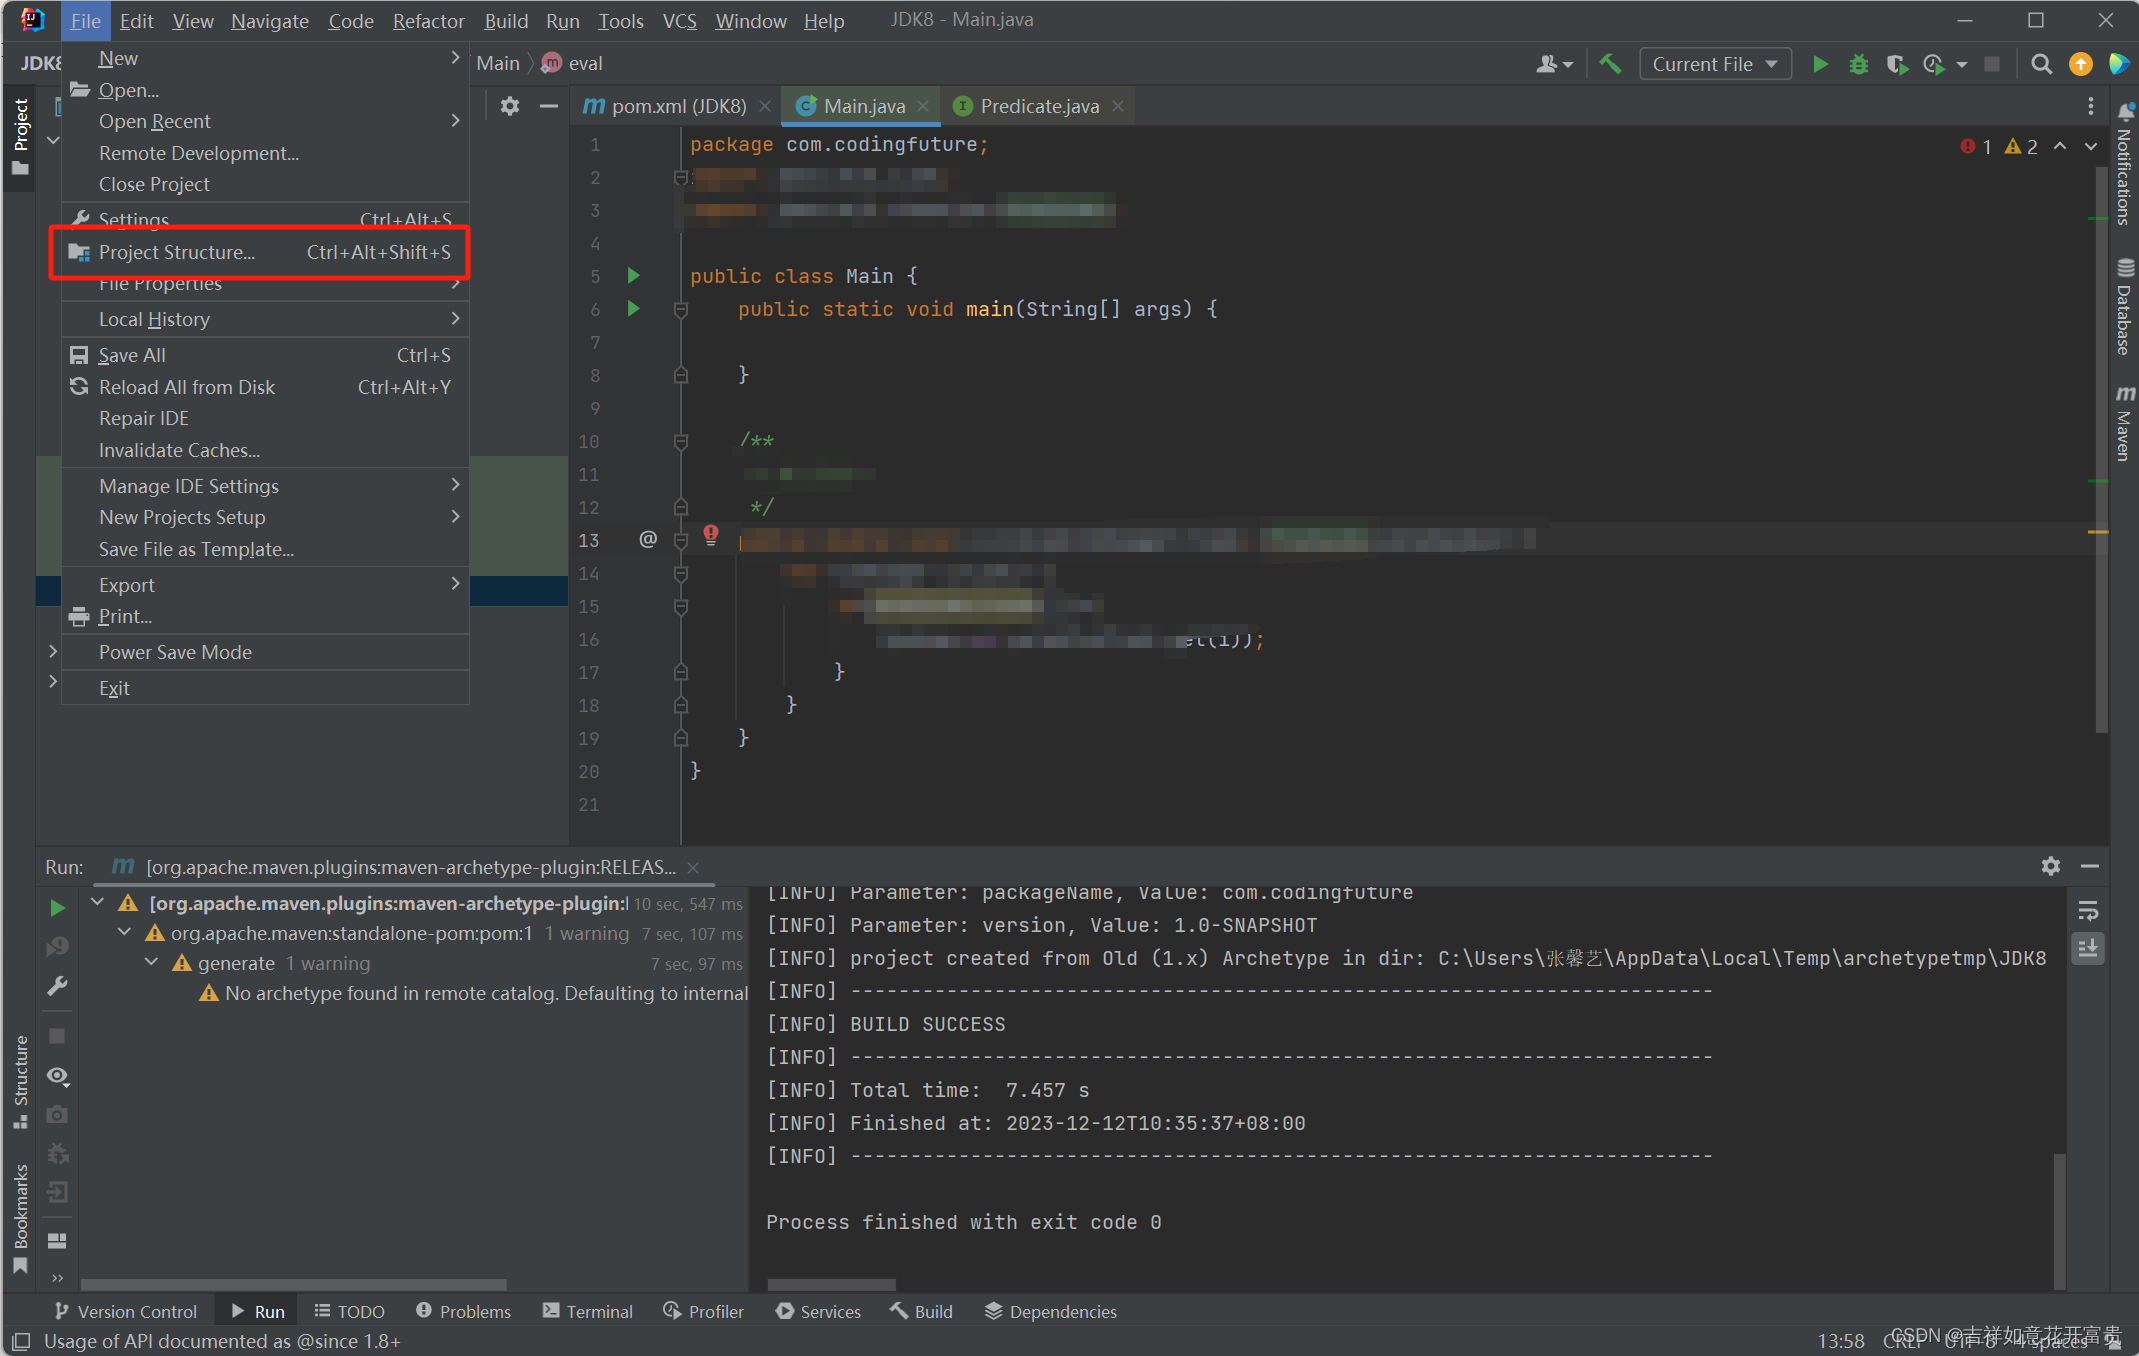Viewport: 2139px width, 1356px height.
Task: Collapse the generate warning tree node
Action: [x=152, y=962]
